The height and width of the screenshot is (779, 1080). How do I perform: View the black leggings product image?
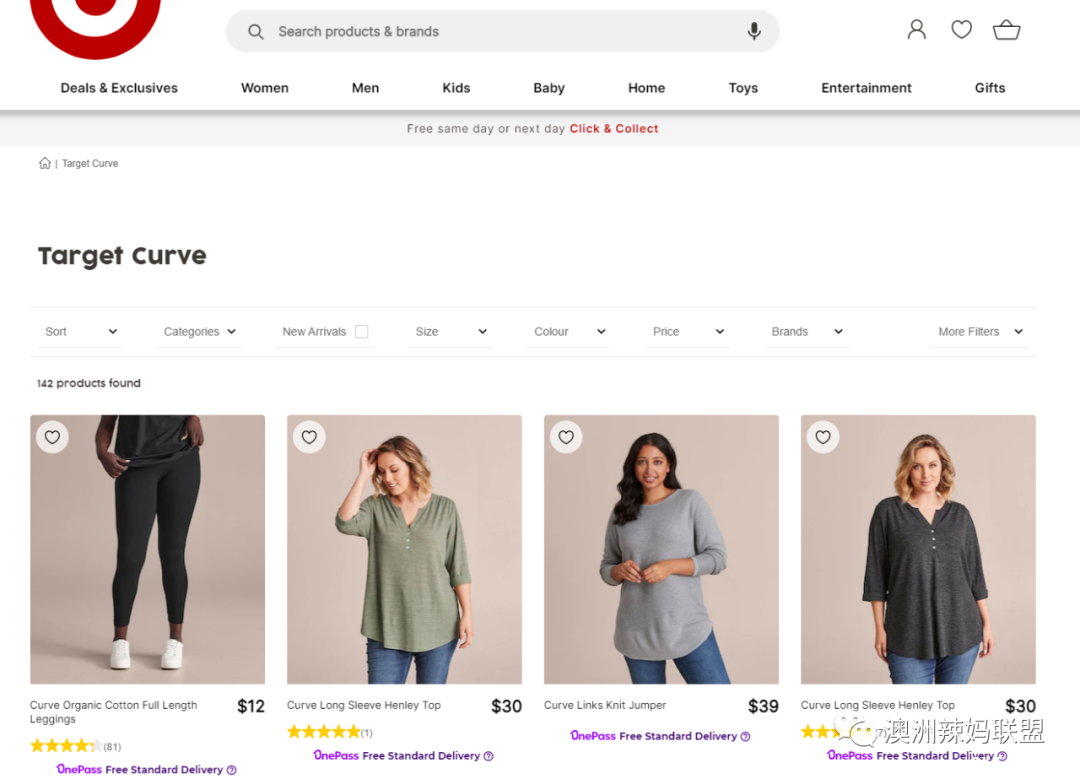(x=147, y=550)
